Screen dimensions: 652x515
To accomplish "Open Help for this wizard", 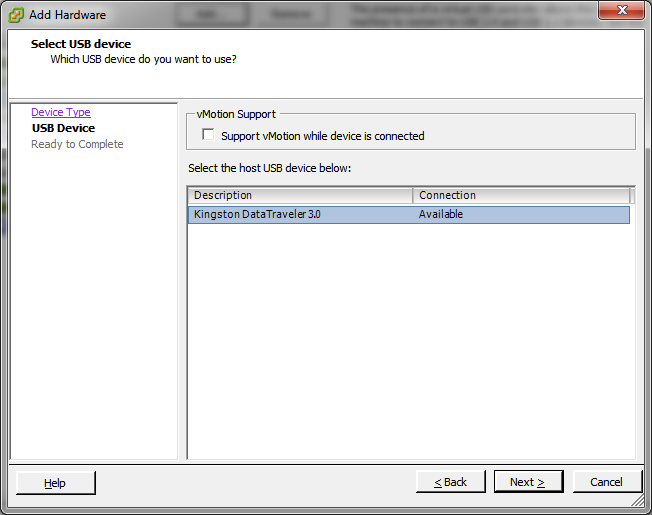I will pyautogui.click(x=55, y=482).
